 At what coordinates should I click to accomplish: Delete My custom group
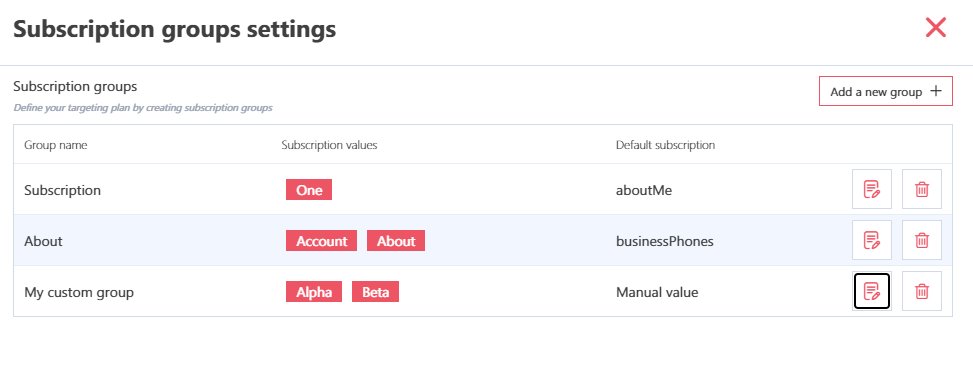pos(921,291)
